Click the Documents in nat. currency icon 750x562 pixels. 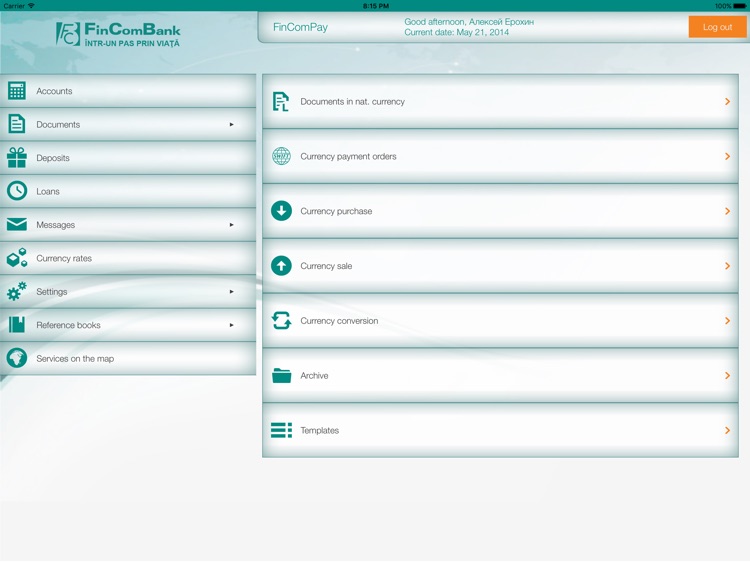tap(281, 101)
